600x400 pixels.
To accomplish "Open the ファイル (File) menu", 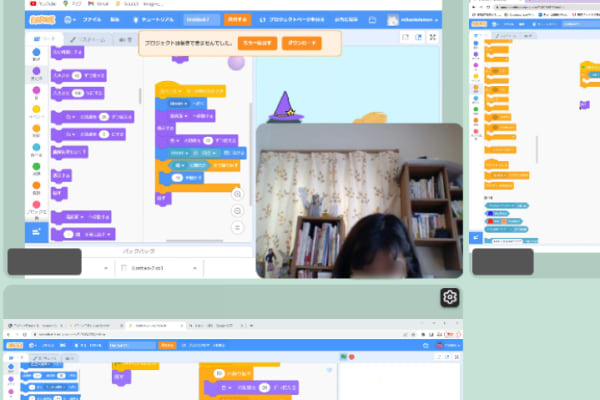I will [91, 19].
